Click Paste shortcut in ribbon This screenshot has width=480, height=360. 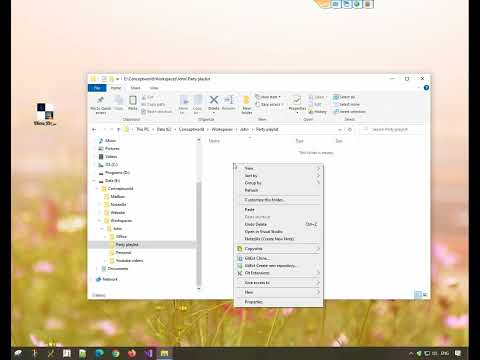tap(157, 112)
